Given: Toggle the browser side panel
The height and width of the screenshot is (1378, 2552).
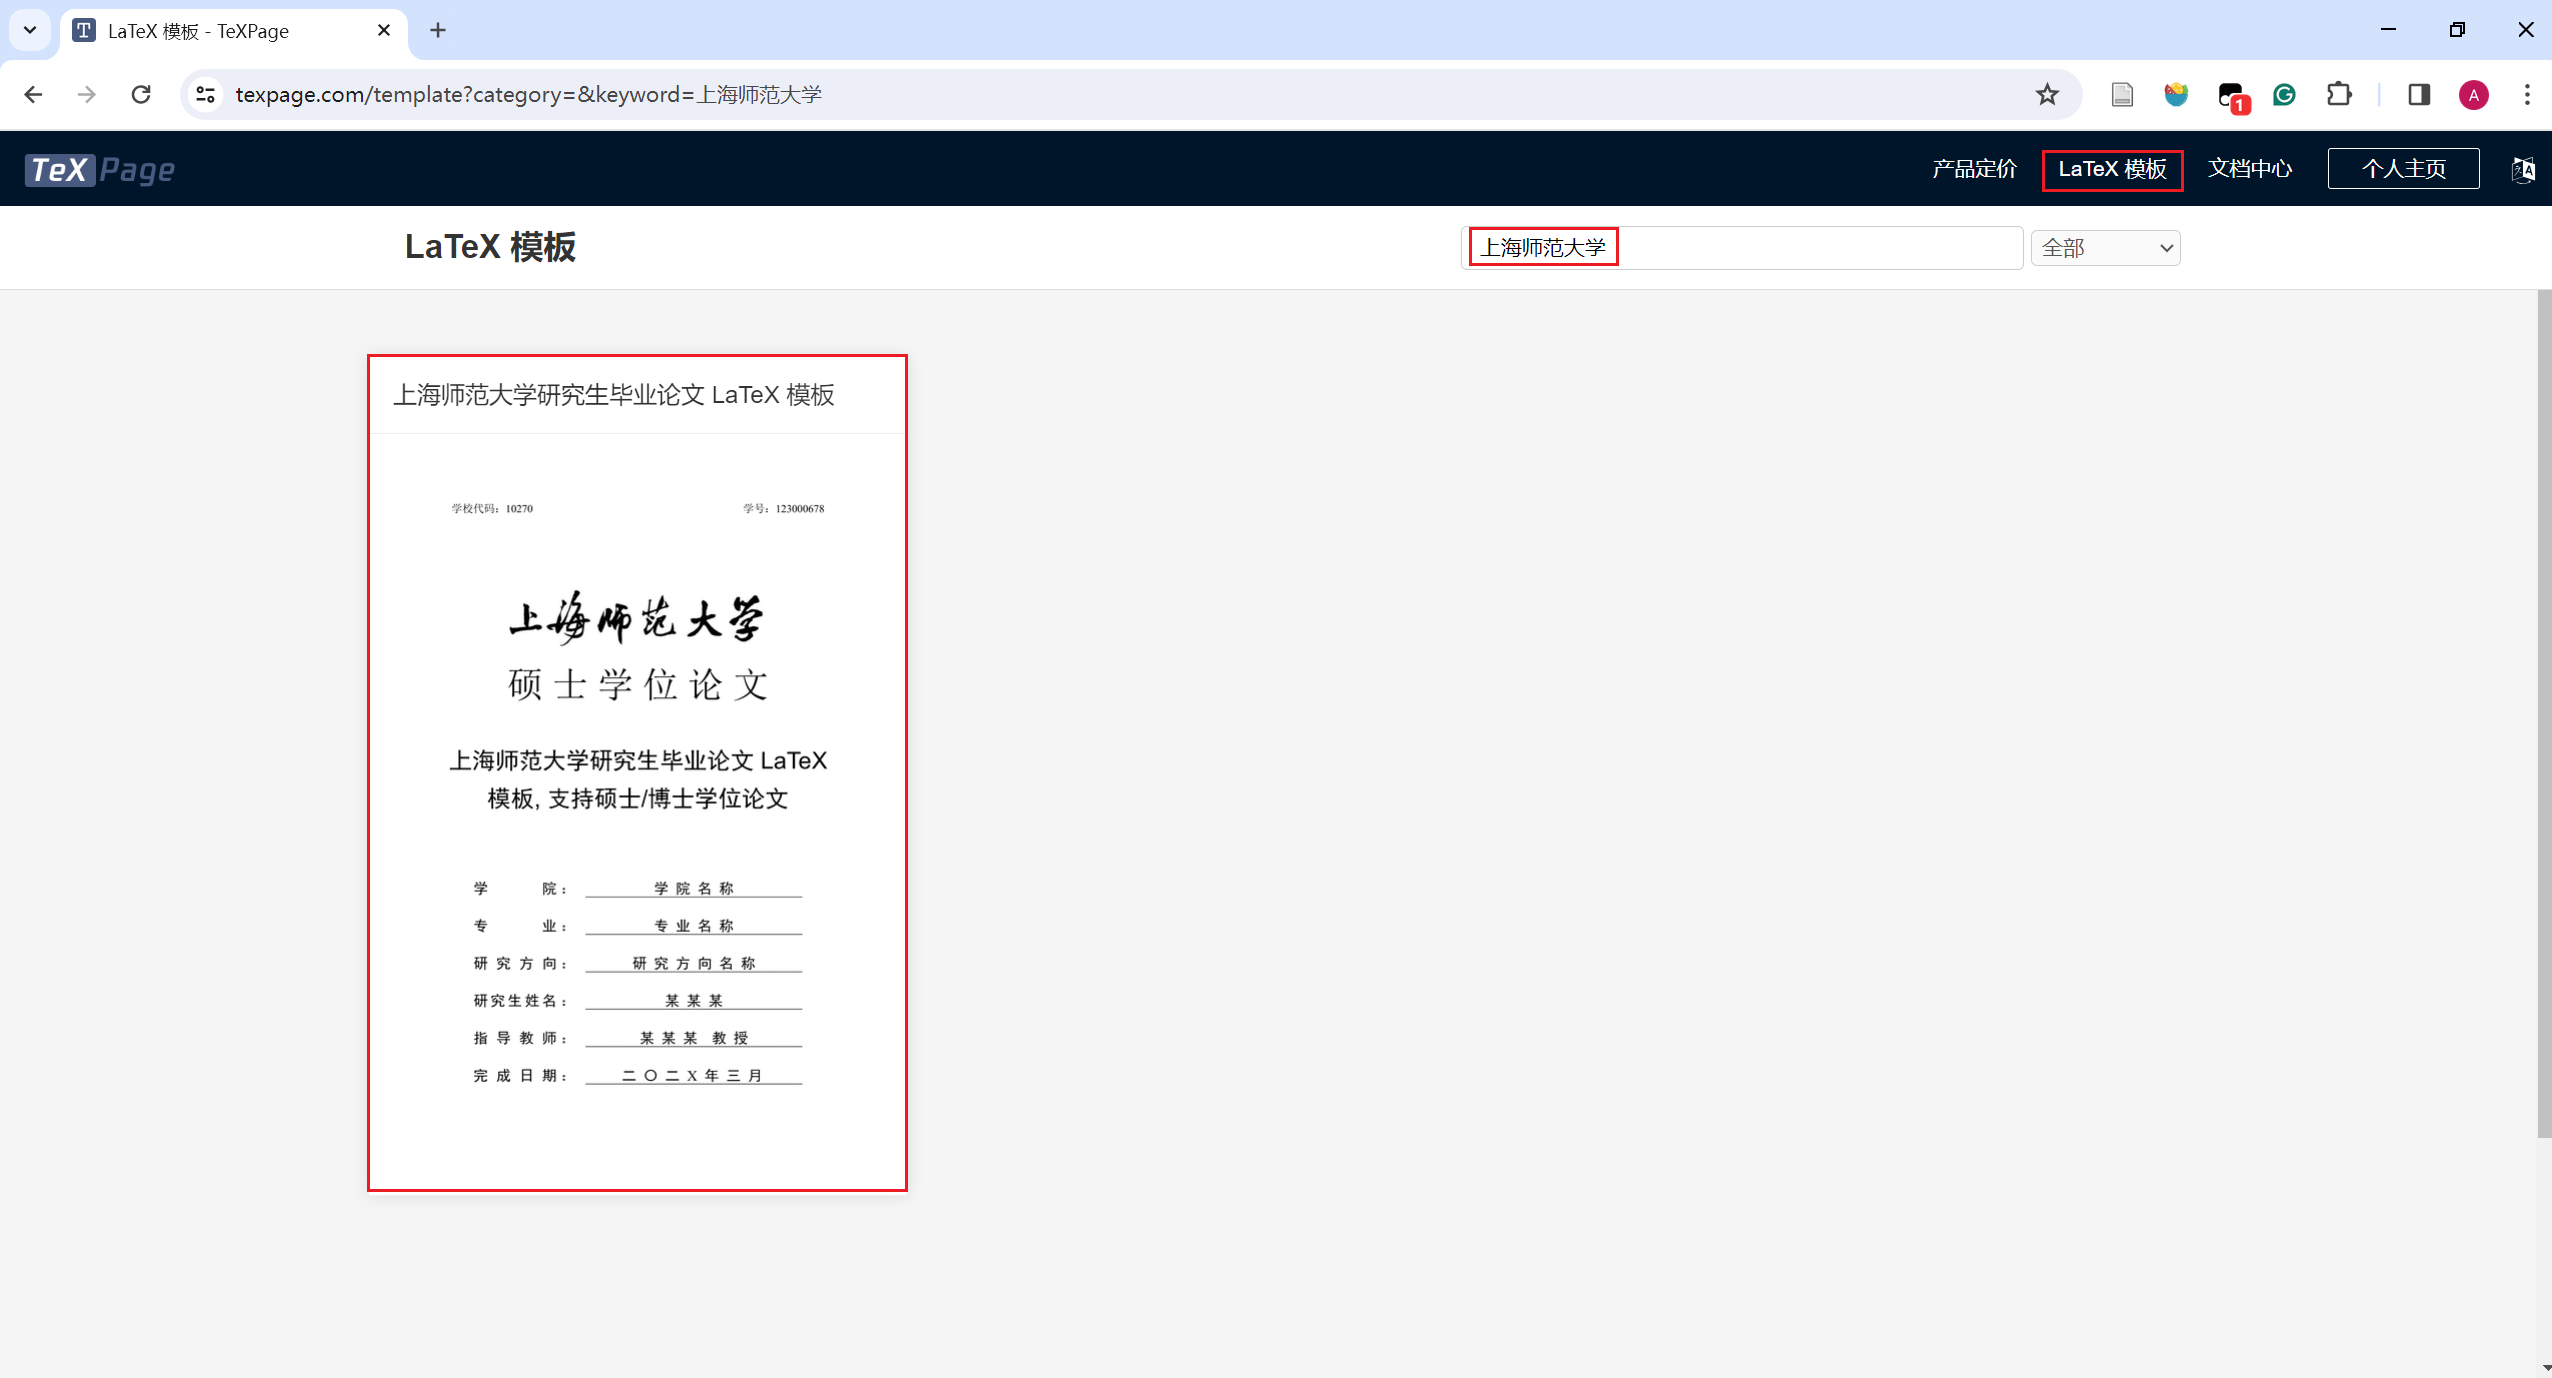Looking at the screenshot, I should tap(2419, 94).
